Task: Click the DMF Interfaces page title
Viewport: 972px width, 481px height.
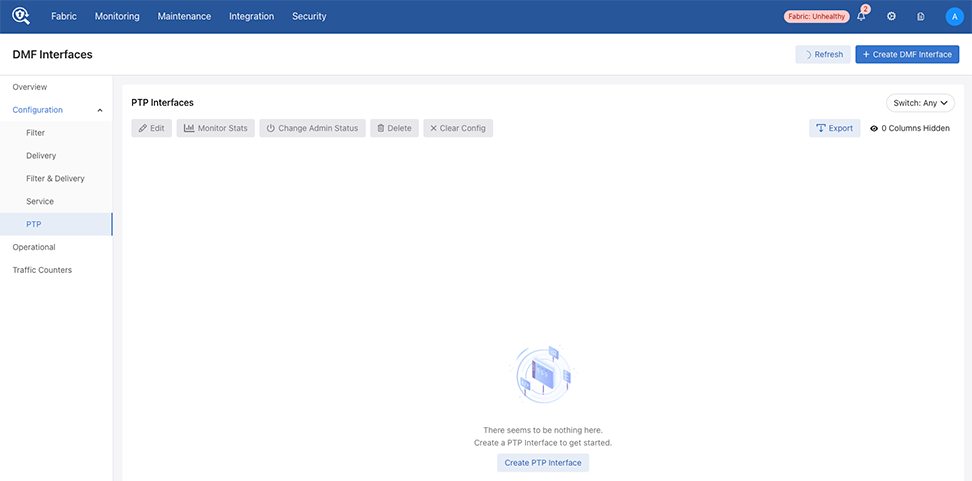Action: click(x=53, y=55)
